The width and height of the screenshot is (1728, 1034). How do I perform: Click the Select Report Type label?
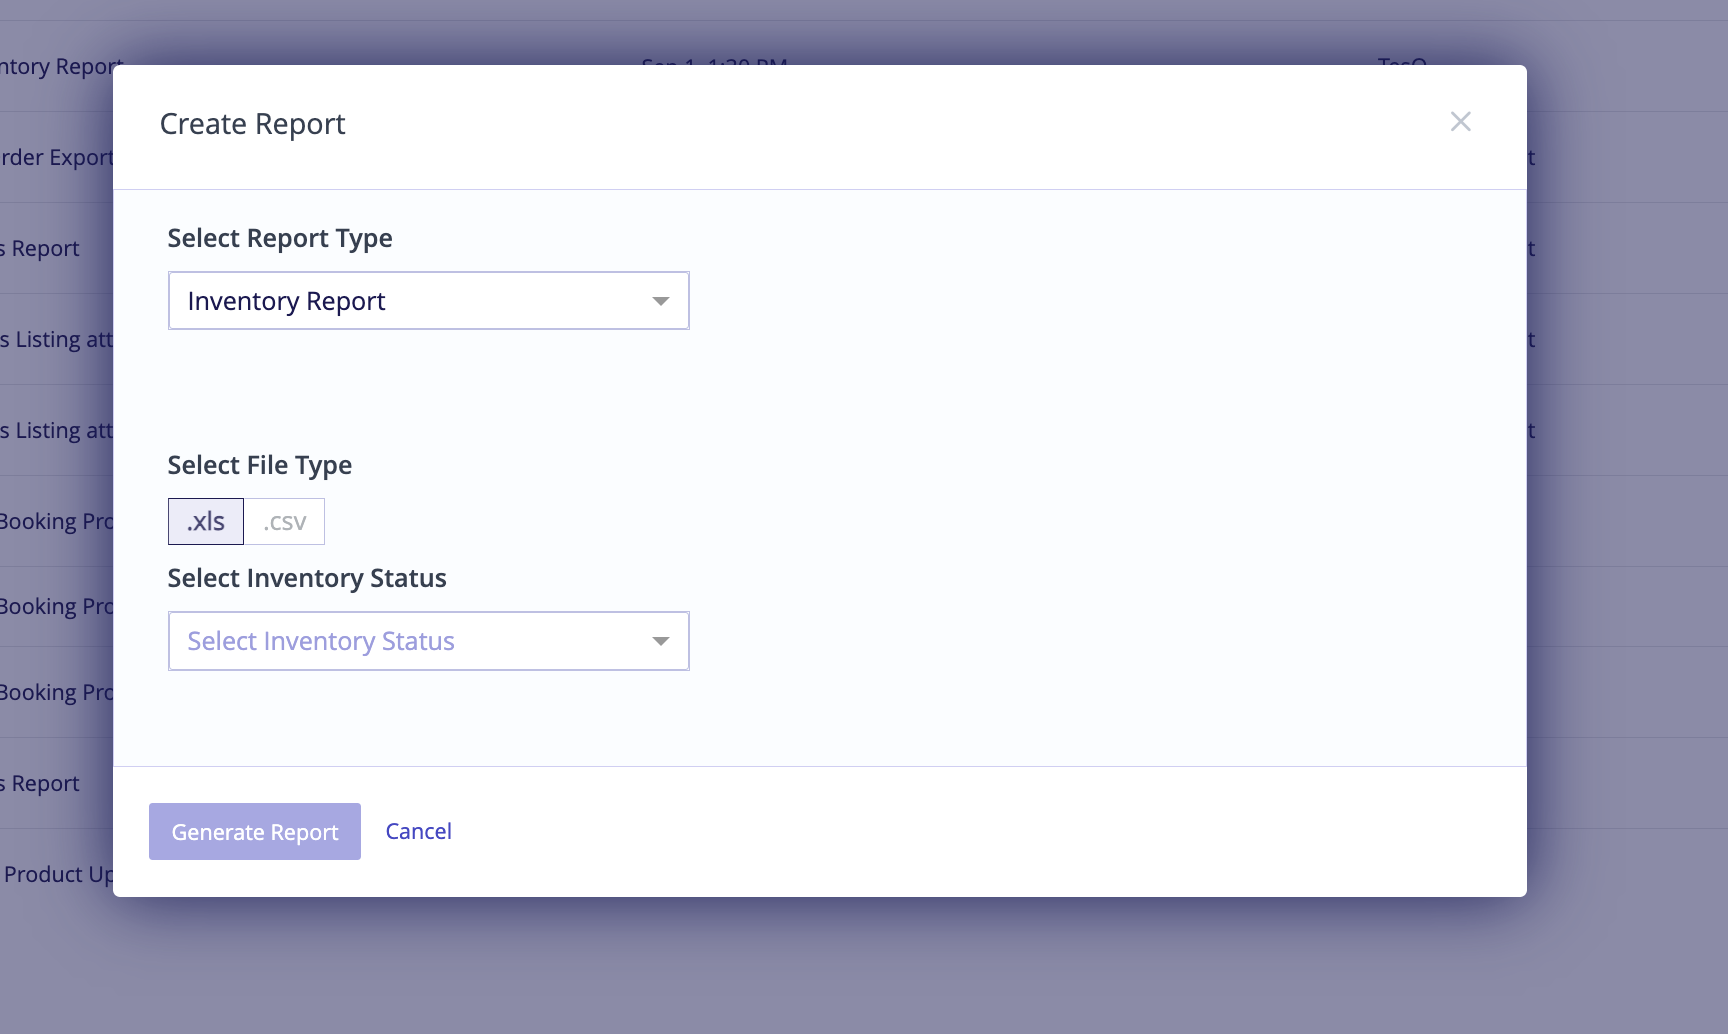pos(280,238)
